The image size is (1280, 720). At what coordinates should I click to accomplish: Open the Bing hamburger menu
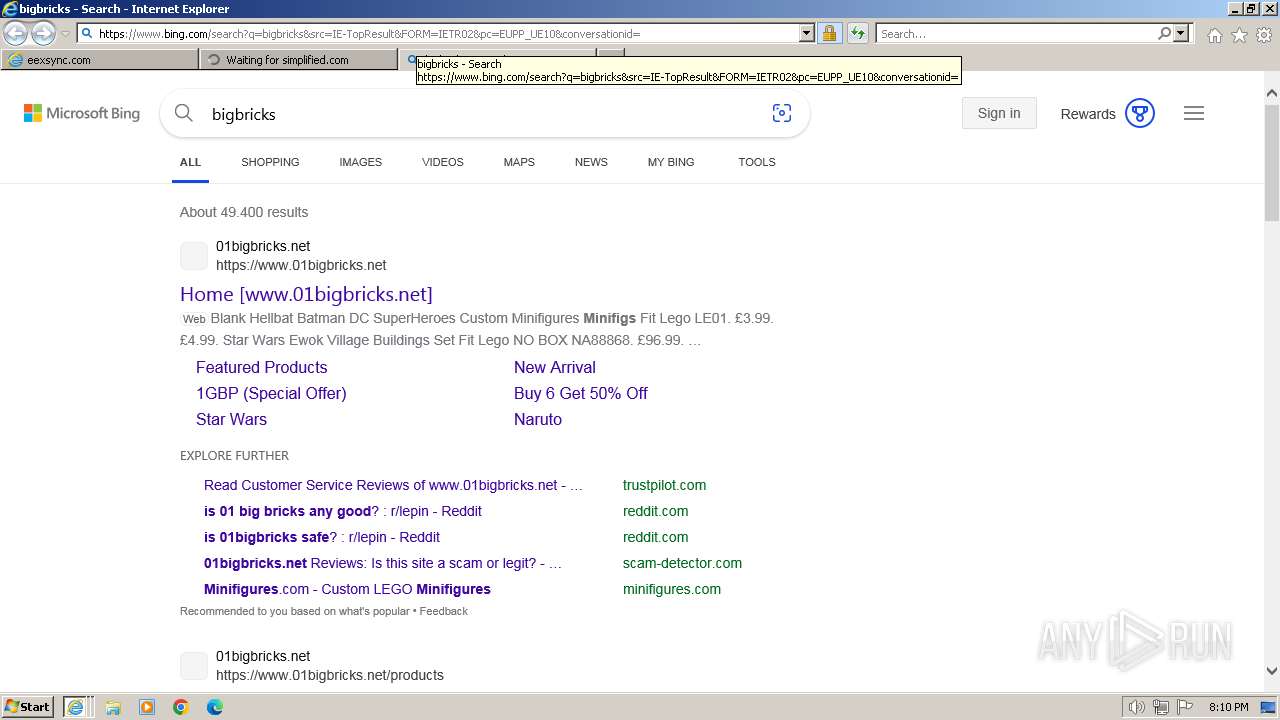(x=1194, y=113)
